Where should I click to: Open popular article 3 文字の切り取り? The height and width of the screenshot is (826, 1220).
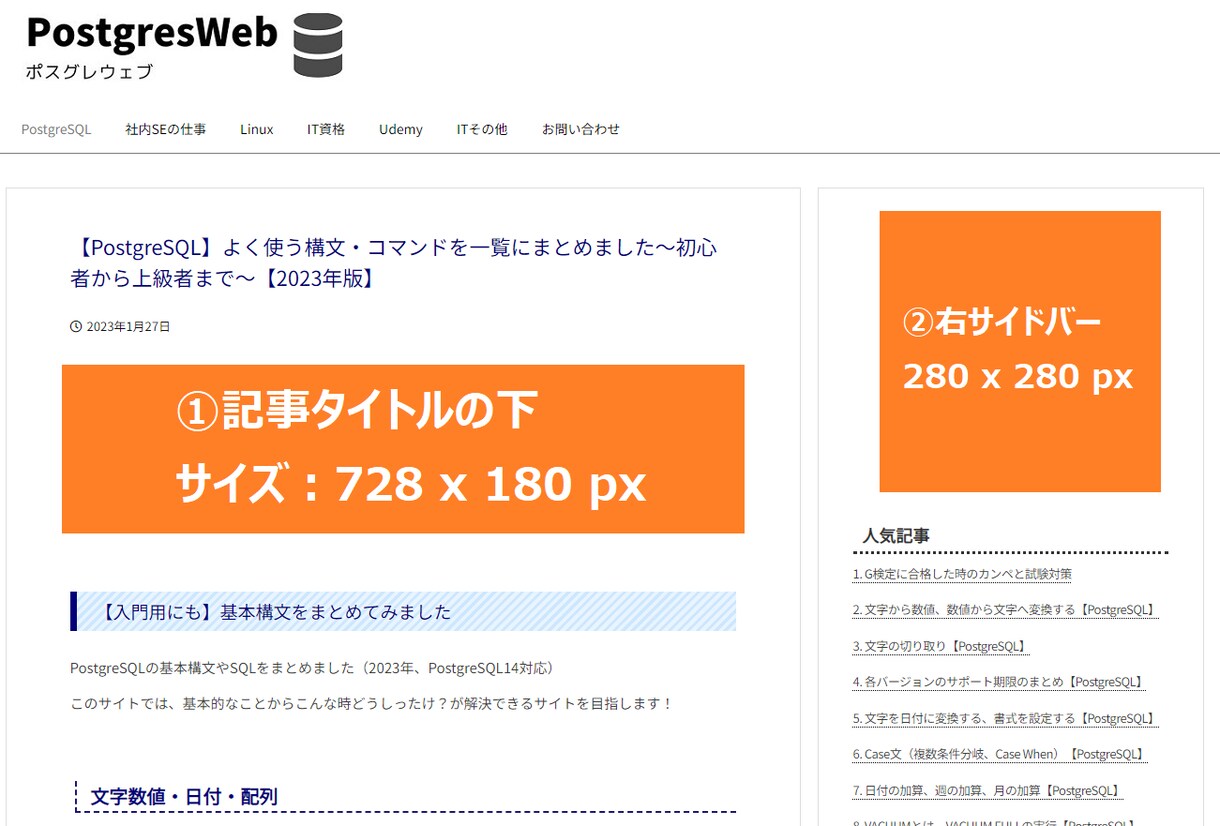(x=941, y=646)
